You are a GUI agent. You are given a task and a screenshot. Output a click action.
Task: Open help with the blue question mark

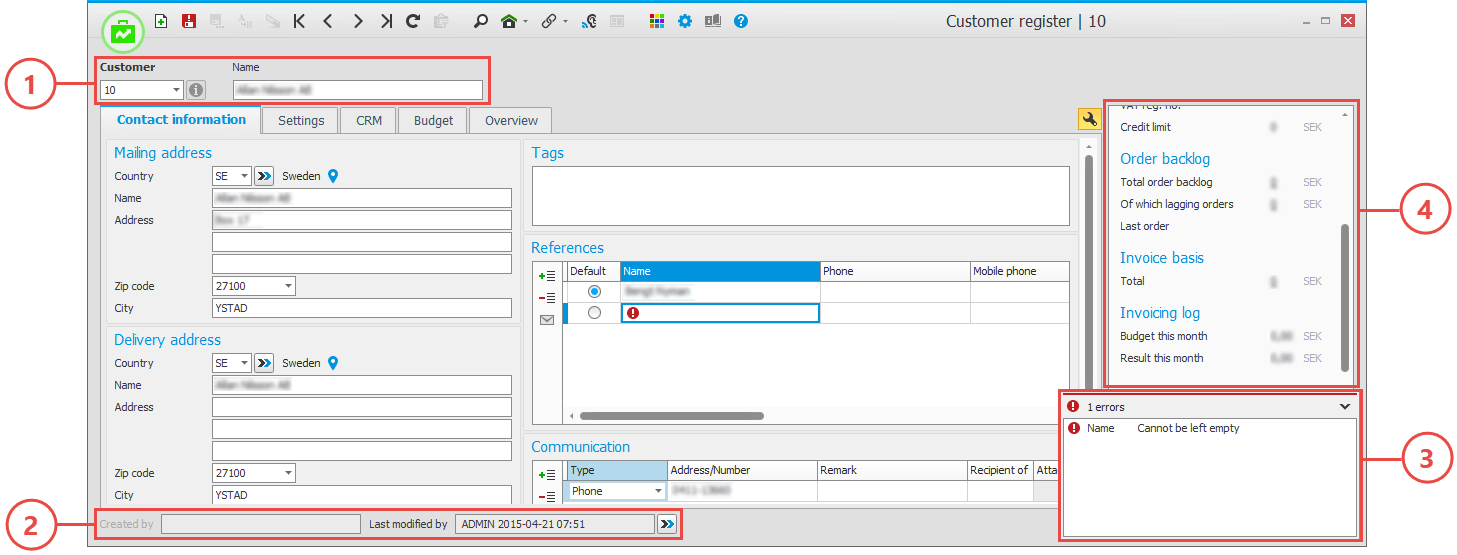pos(741,21)
